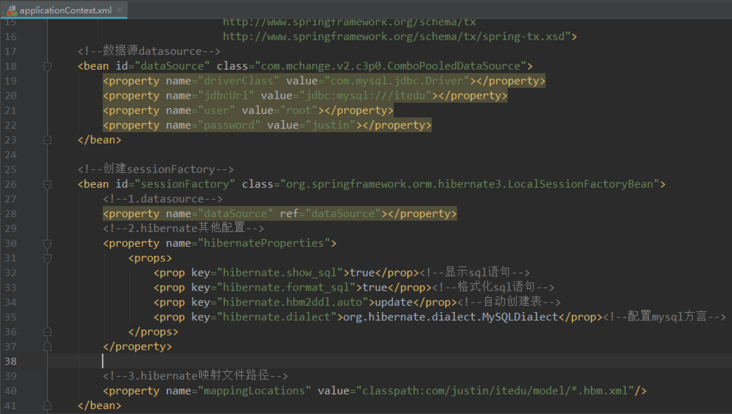Image resolution: width=732 pixels, height=414 pixels.
Task: Click the "driverClass" property name
Action: pos(239,81)
